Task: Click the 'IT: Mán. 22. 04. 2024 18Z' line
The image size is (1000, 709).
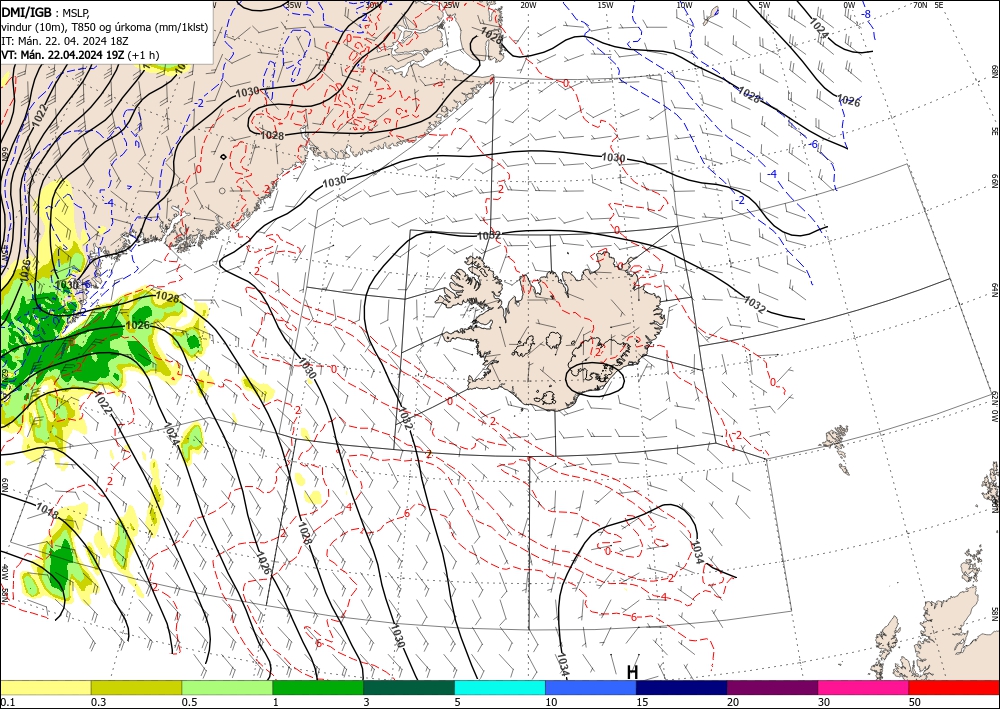Action: (64, 40)
